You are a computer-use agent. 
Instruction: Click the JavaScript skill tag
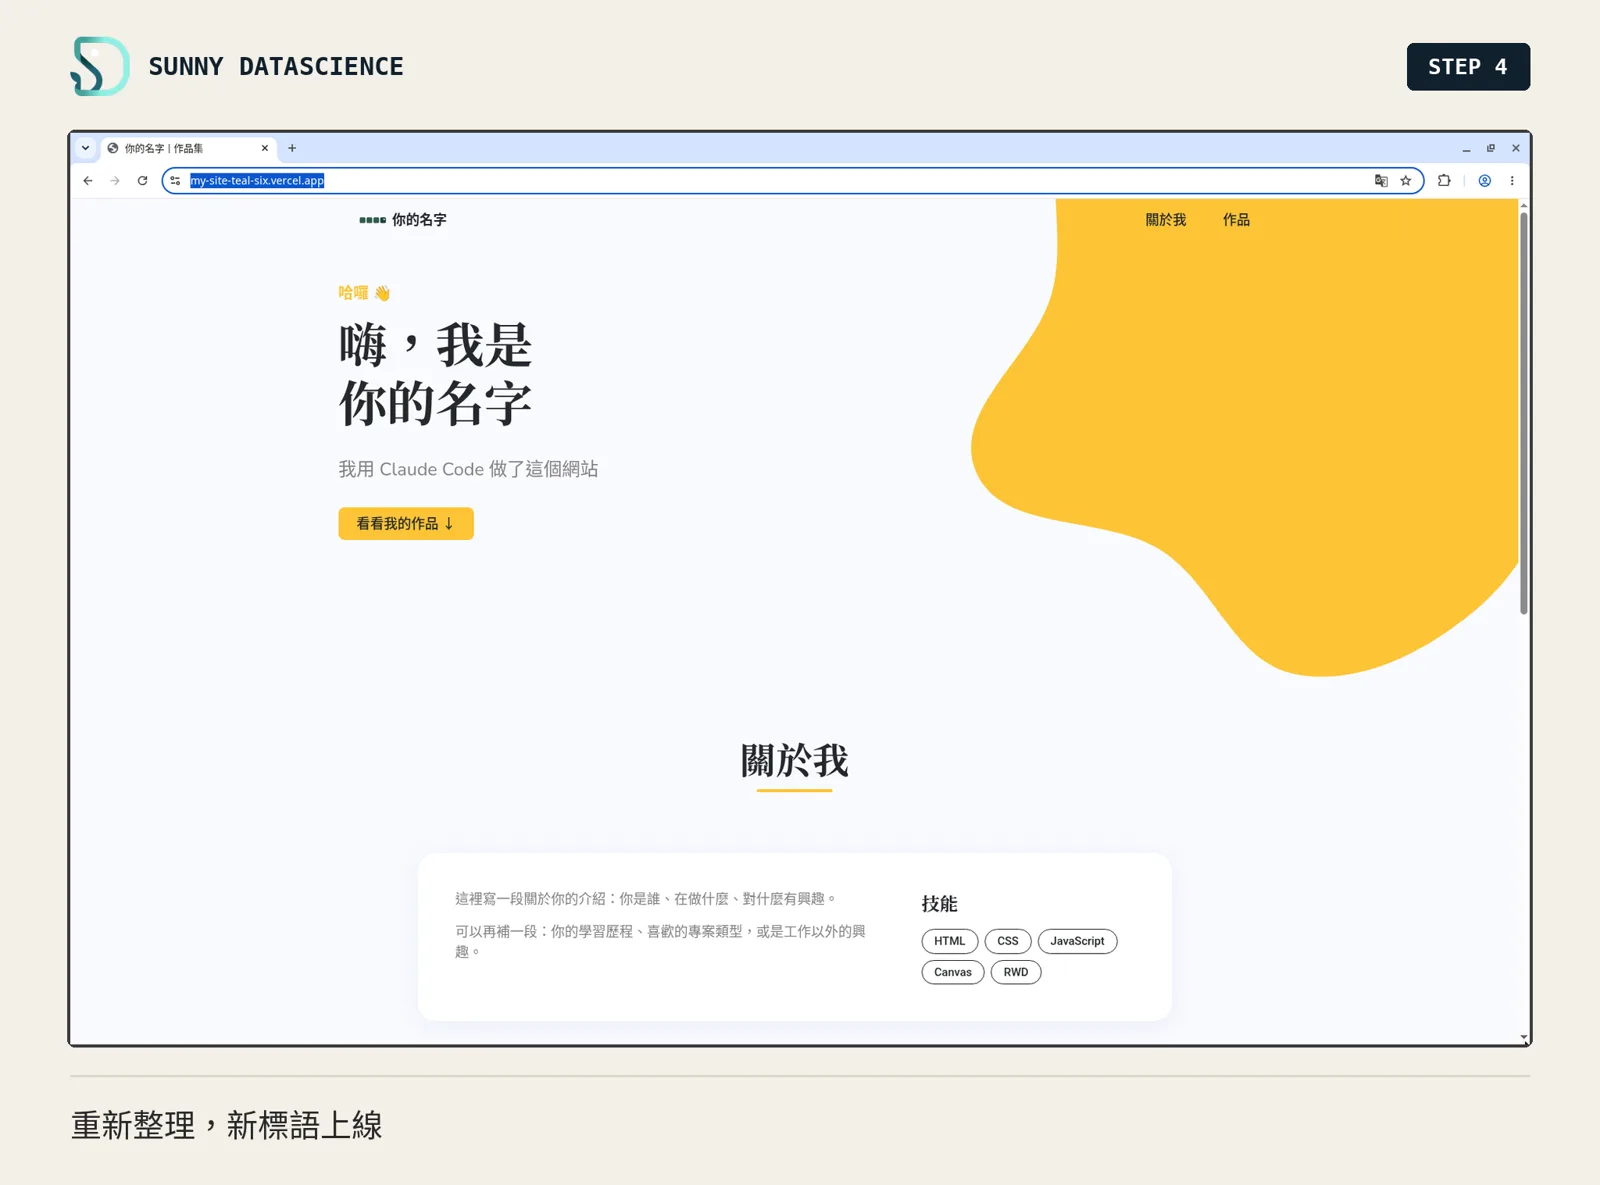tap(1078, 941)
